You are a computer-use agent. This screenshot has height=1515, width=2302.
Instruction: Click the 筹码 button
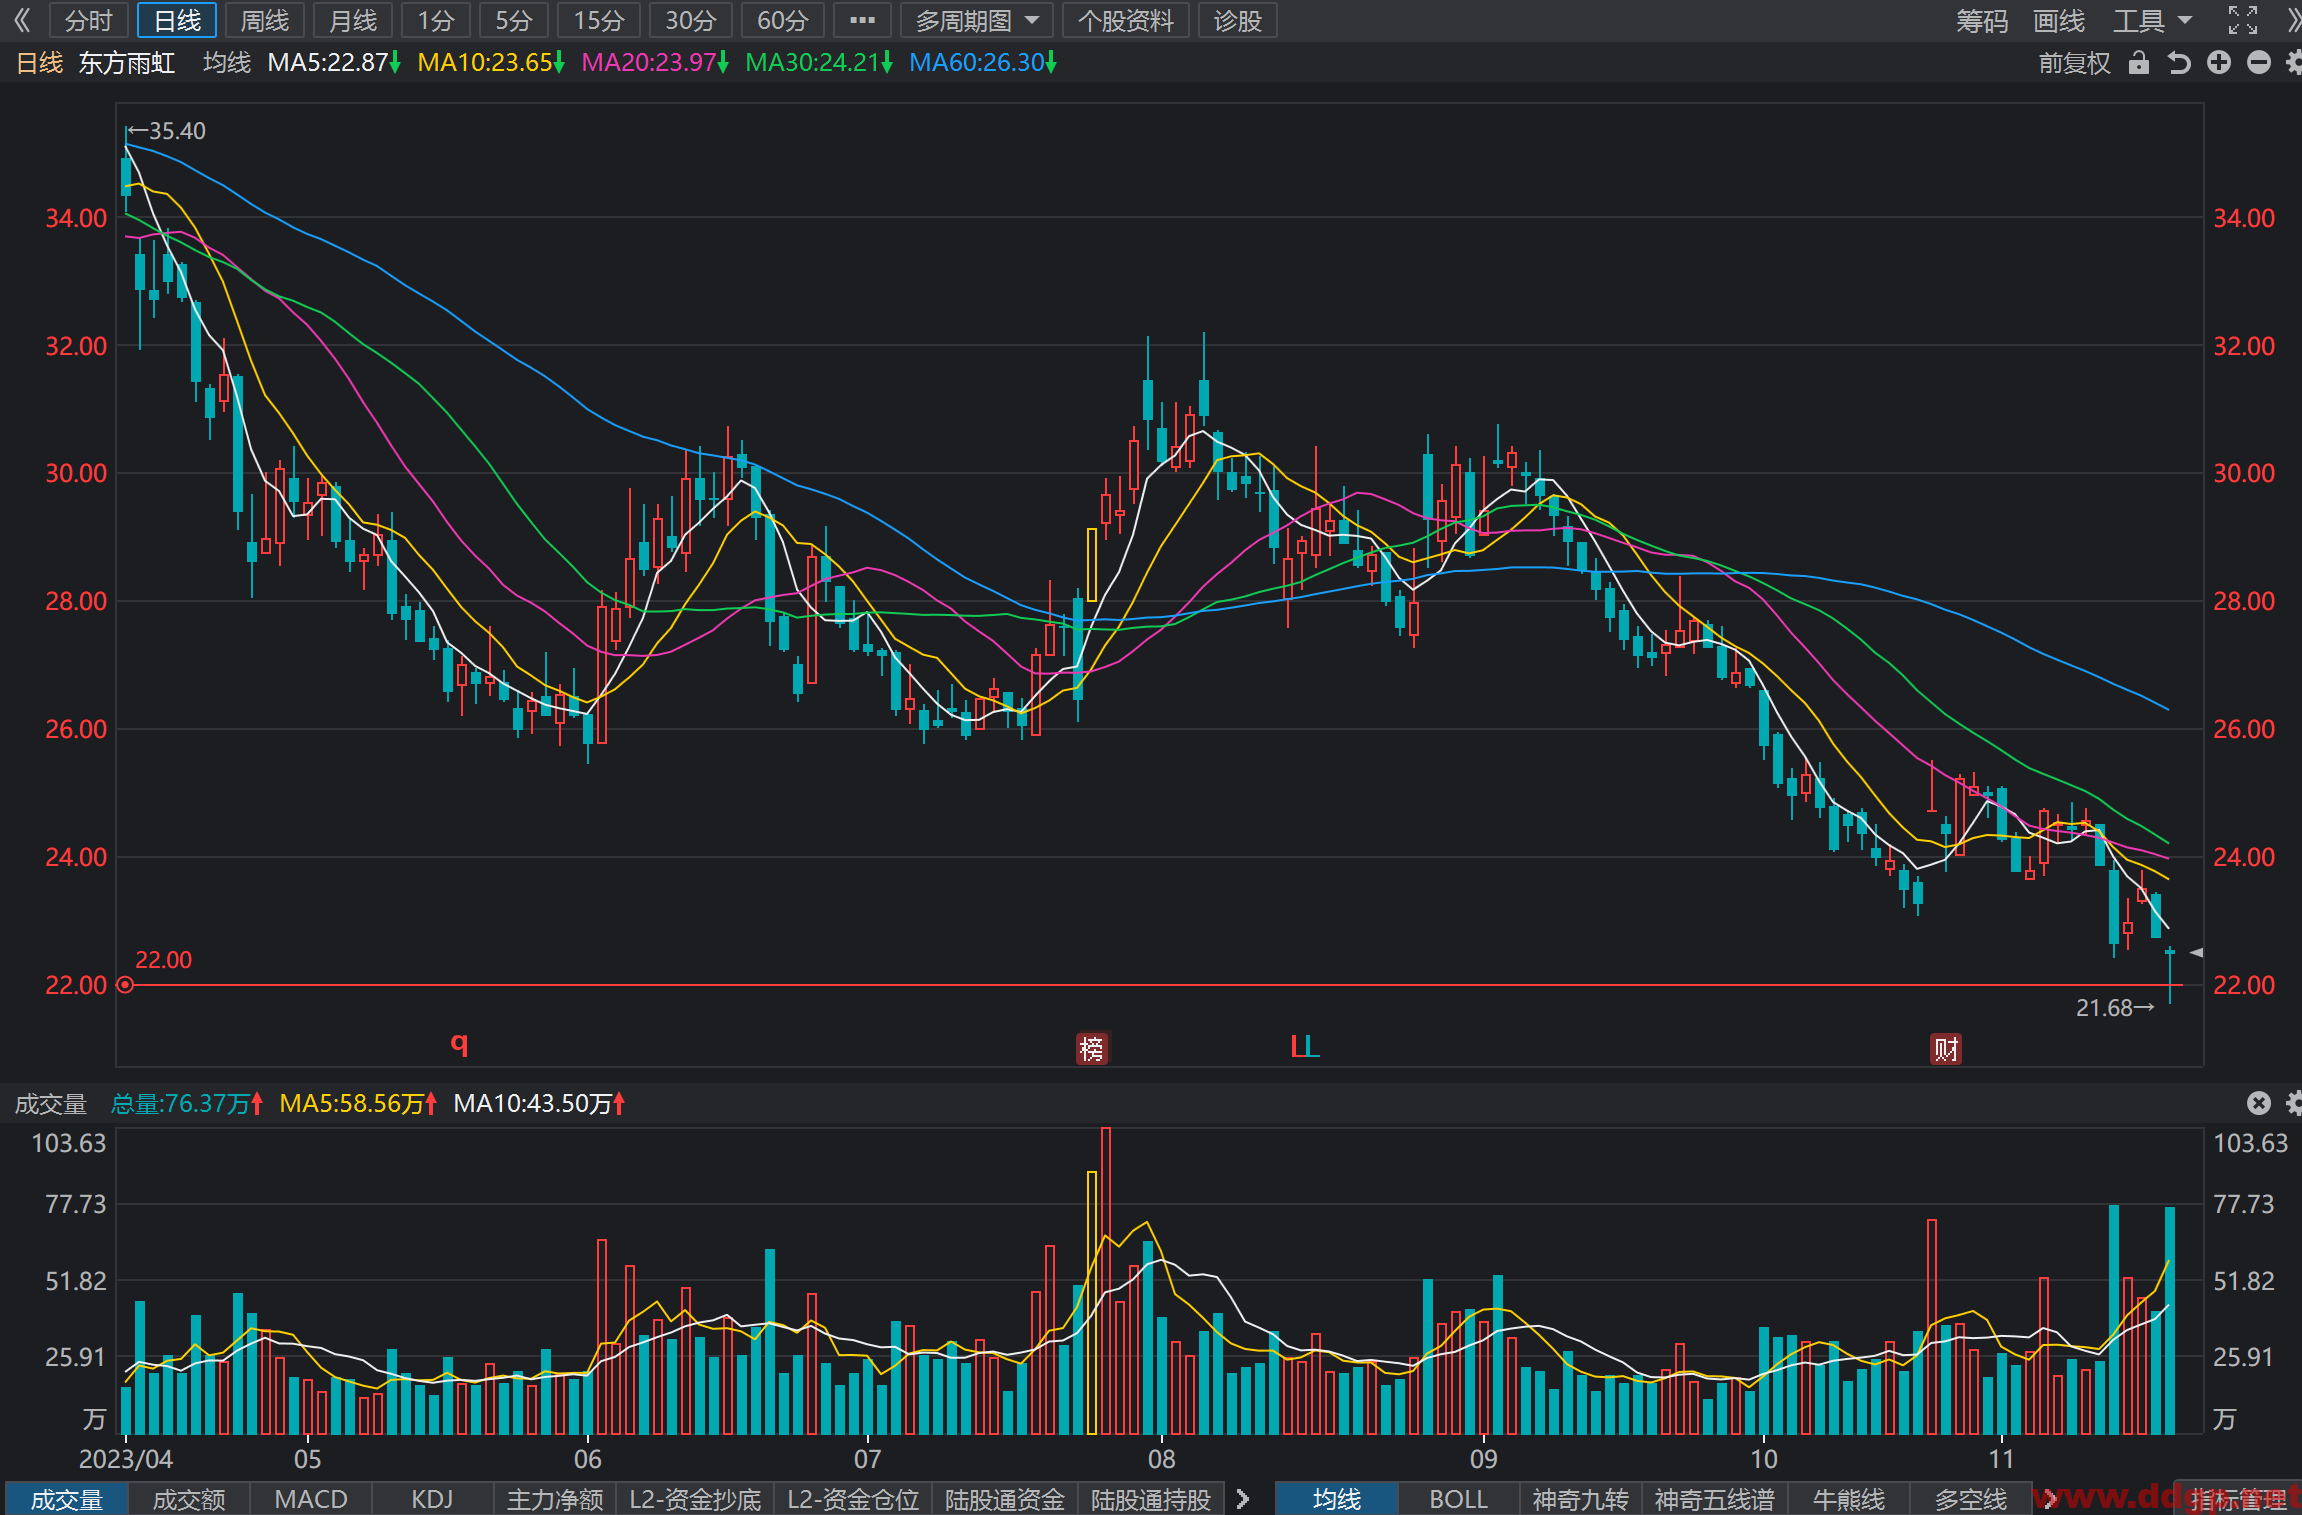[x=1982, y=20]
